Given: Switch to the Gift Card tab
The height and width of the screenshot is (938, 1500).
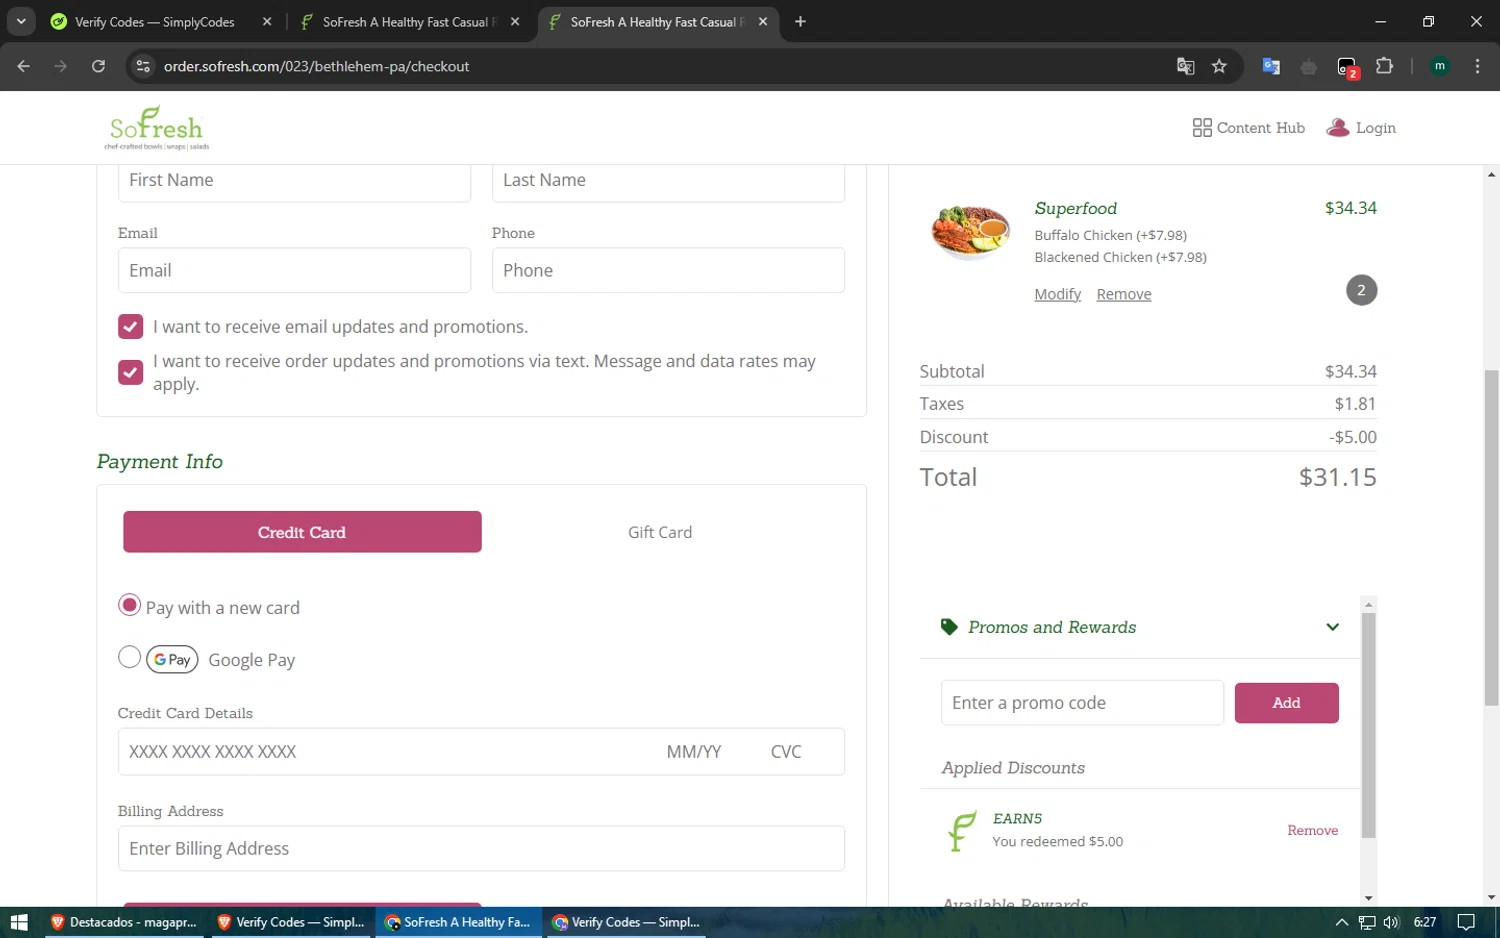Looking at the screenshot, I should 660,532.
